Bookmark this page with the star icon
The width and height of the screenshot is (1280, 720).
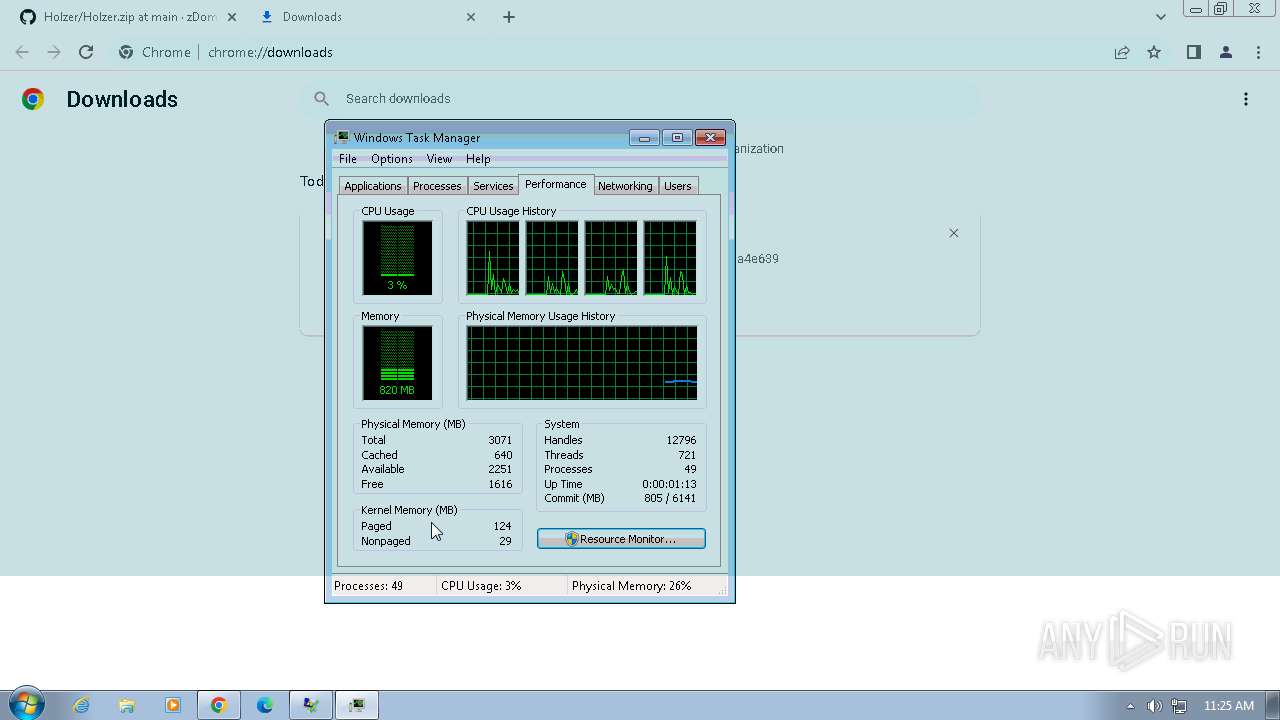[x=1154, y=52]
